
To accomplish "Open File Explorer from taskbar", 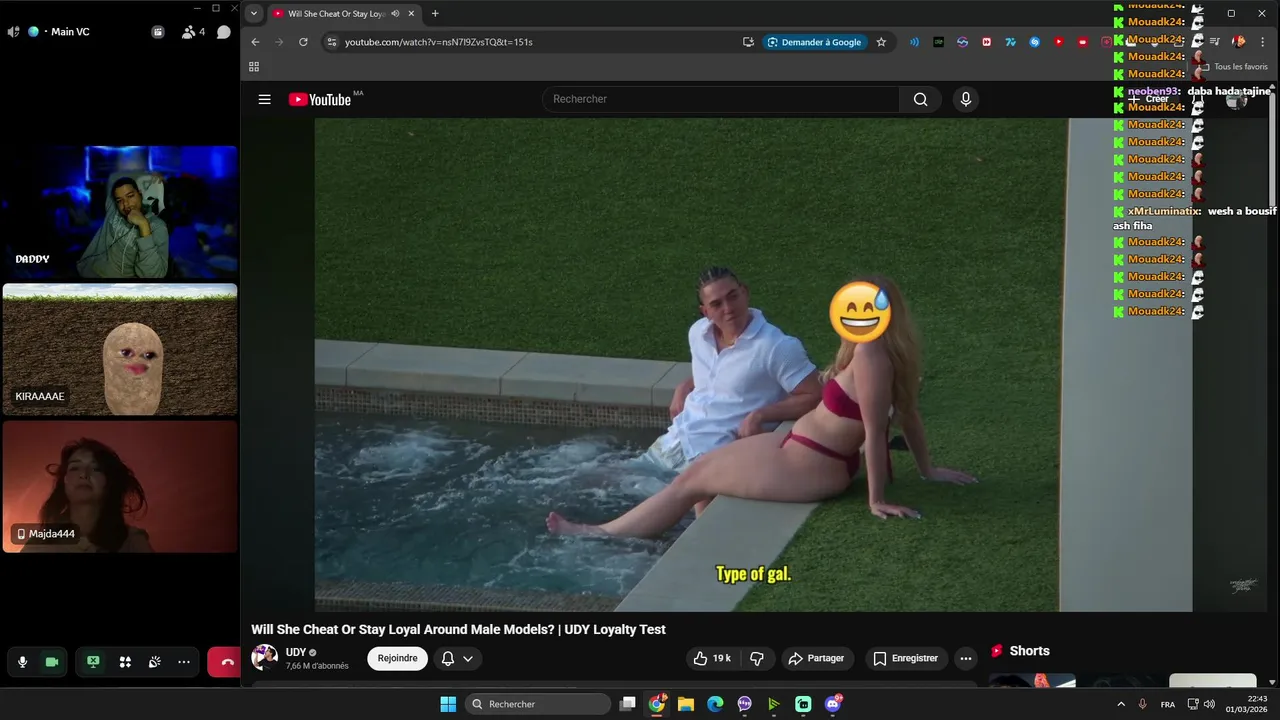I will coord(686,704).
